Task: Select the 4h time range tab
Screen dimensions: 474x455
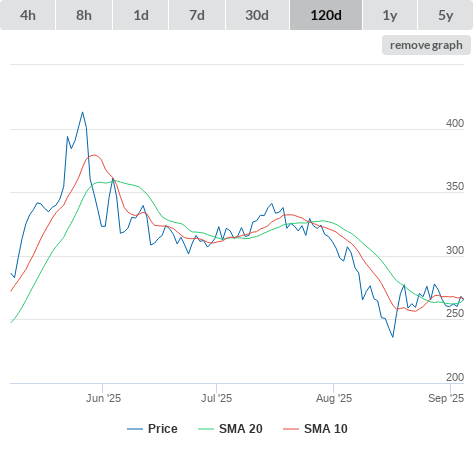Action: click(x=28, y=15)
